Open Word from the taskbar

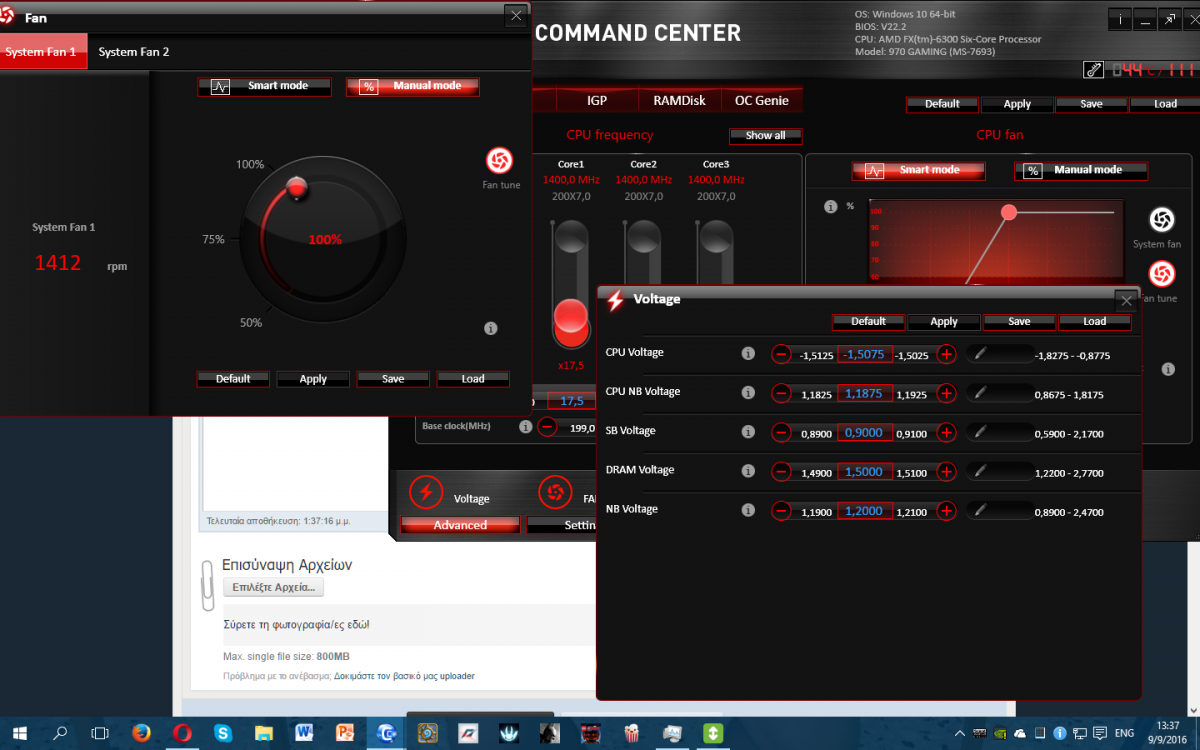[x=304, y=733]
